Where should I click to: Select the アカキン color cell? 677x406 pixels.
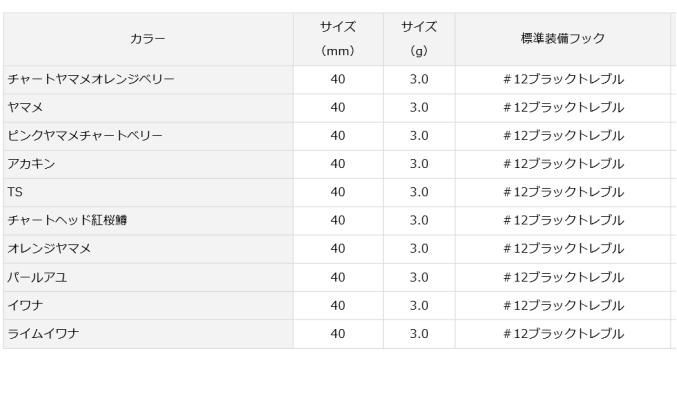tap(31, 164)
